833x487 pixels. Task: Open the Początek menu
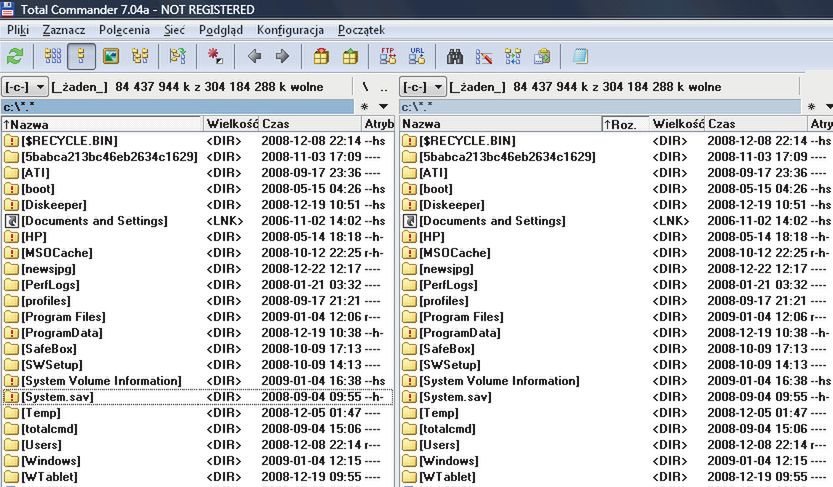361,30
